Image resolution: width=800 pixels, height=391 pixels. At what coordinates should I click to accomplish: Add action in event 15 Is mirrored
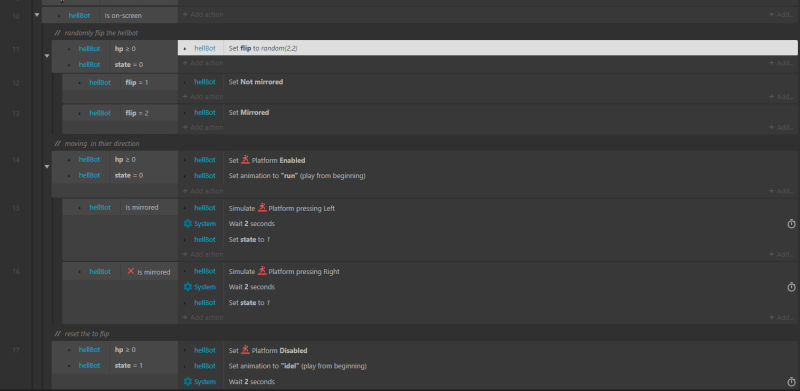[203, 254]
